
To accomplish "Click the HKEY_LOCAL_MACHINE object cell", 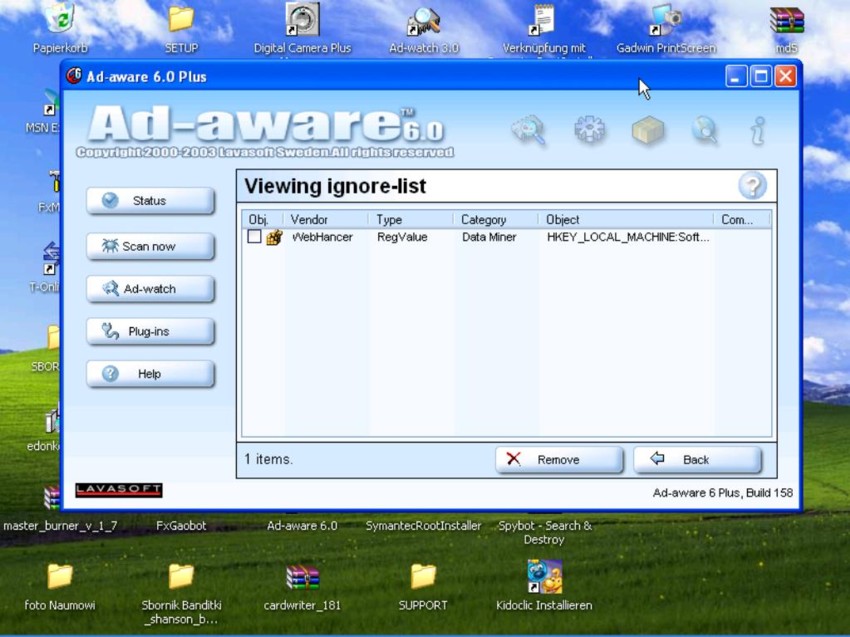I will pos(628,237).
